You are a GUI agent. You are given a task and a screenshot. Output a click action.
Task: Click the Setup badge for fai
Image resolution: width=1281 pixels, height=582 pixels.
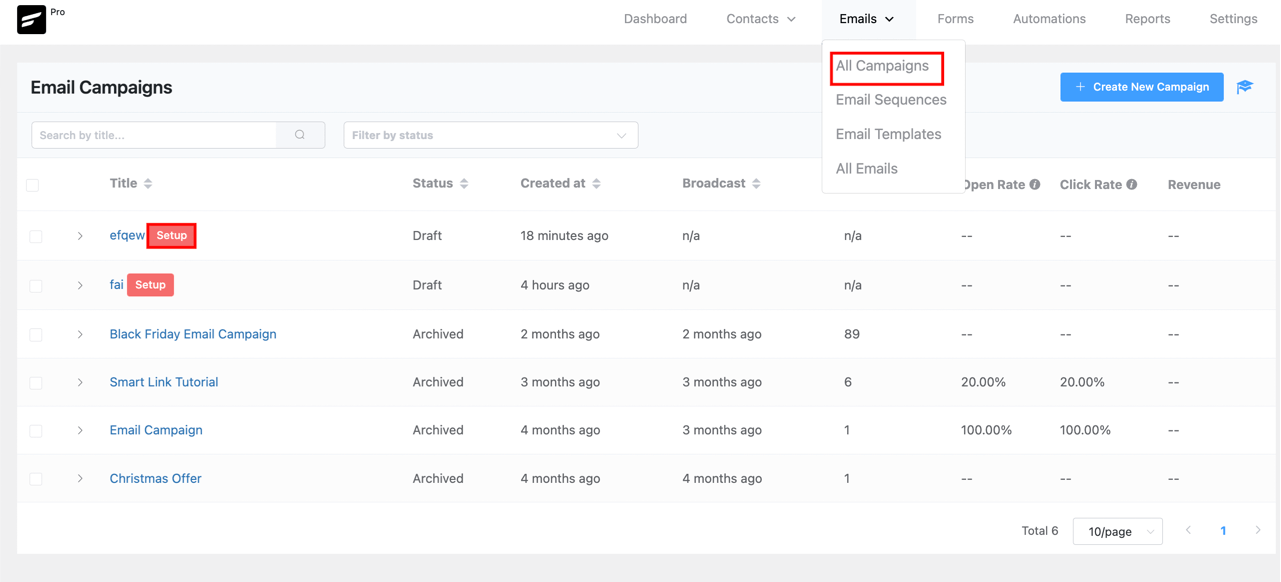click(150, 285)
